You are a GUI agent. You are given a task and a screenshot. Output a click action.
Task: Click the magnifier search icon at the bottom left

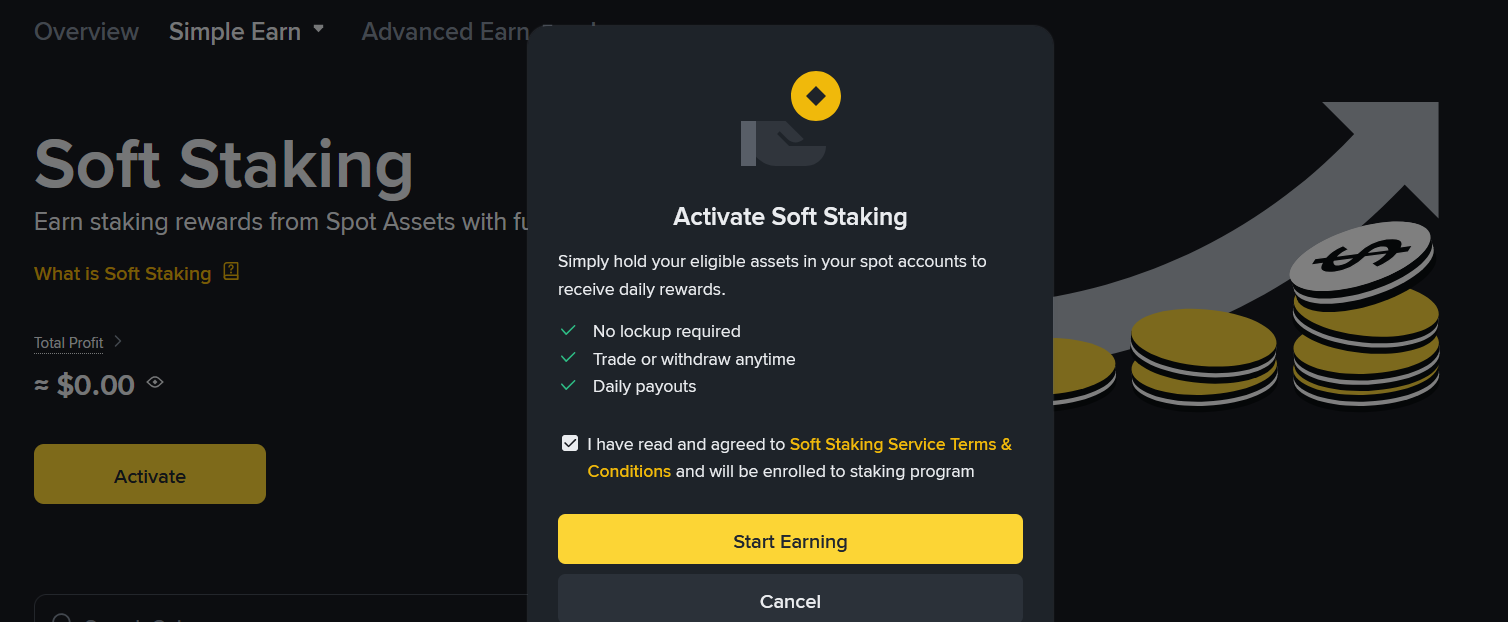[x=61, y=618]
